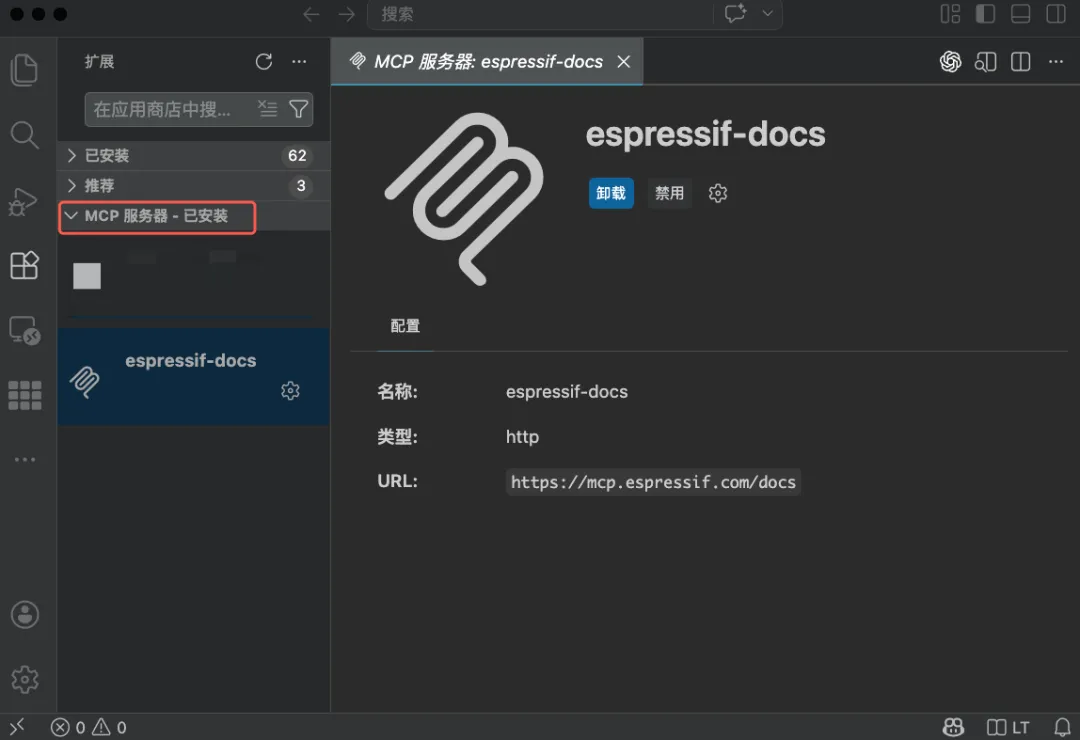Toggle the primary side bar
The width and height of the screenshot is (1080, 740).
point(985,14)
